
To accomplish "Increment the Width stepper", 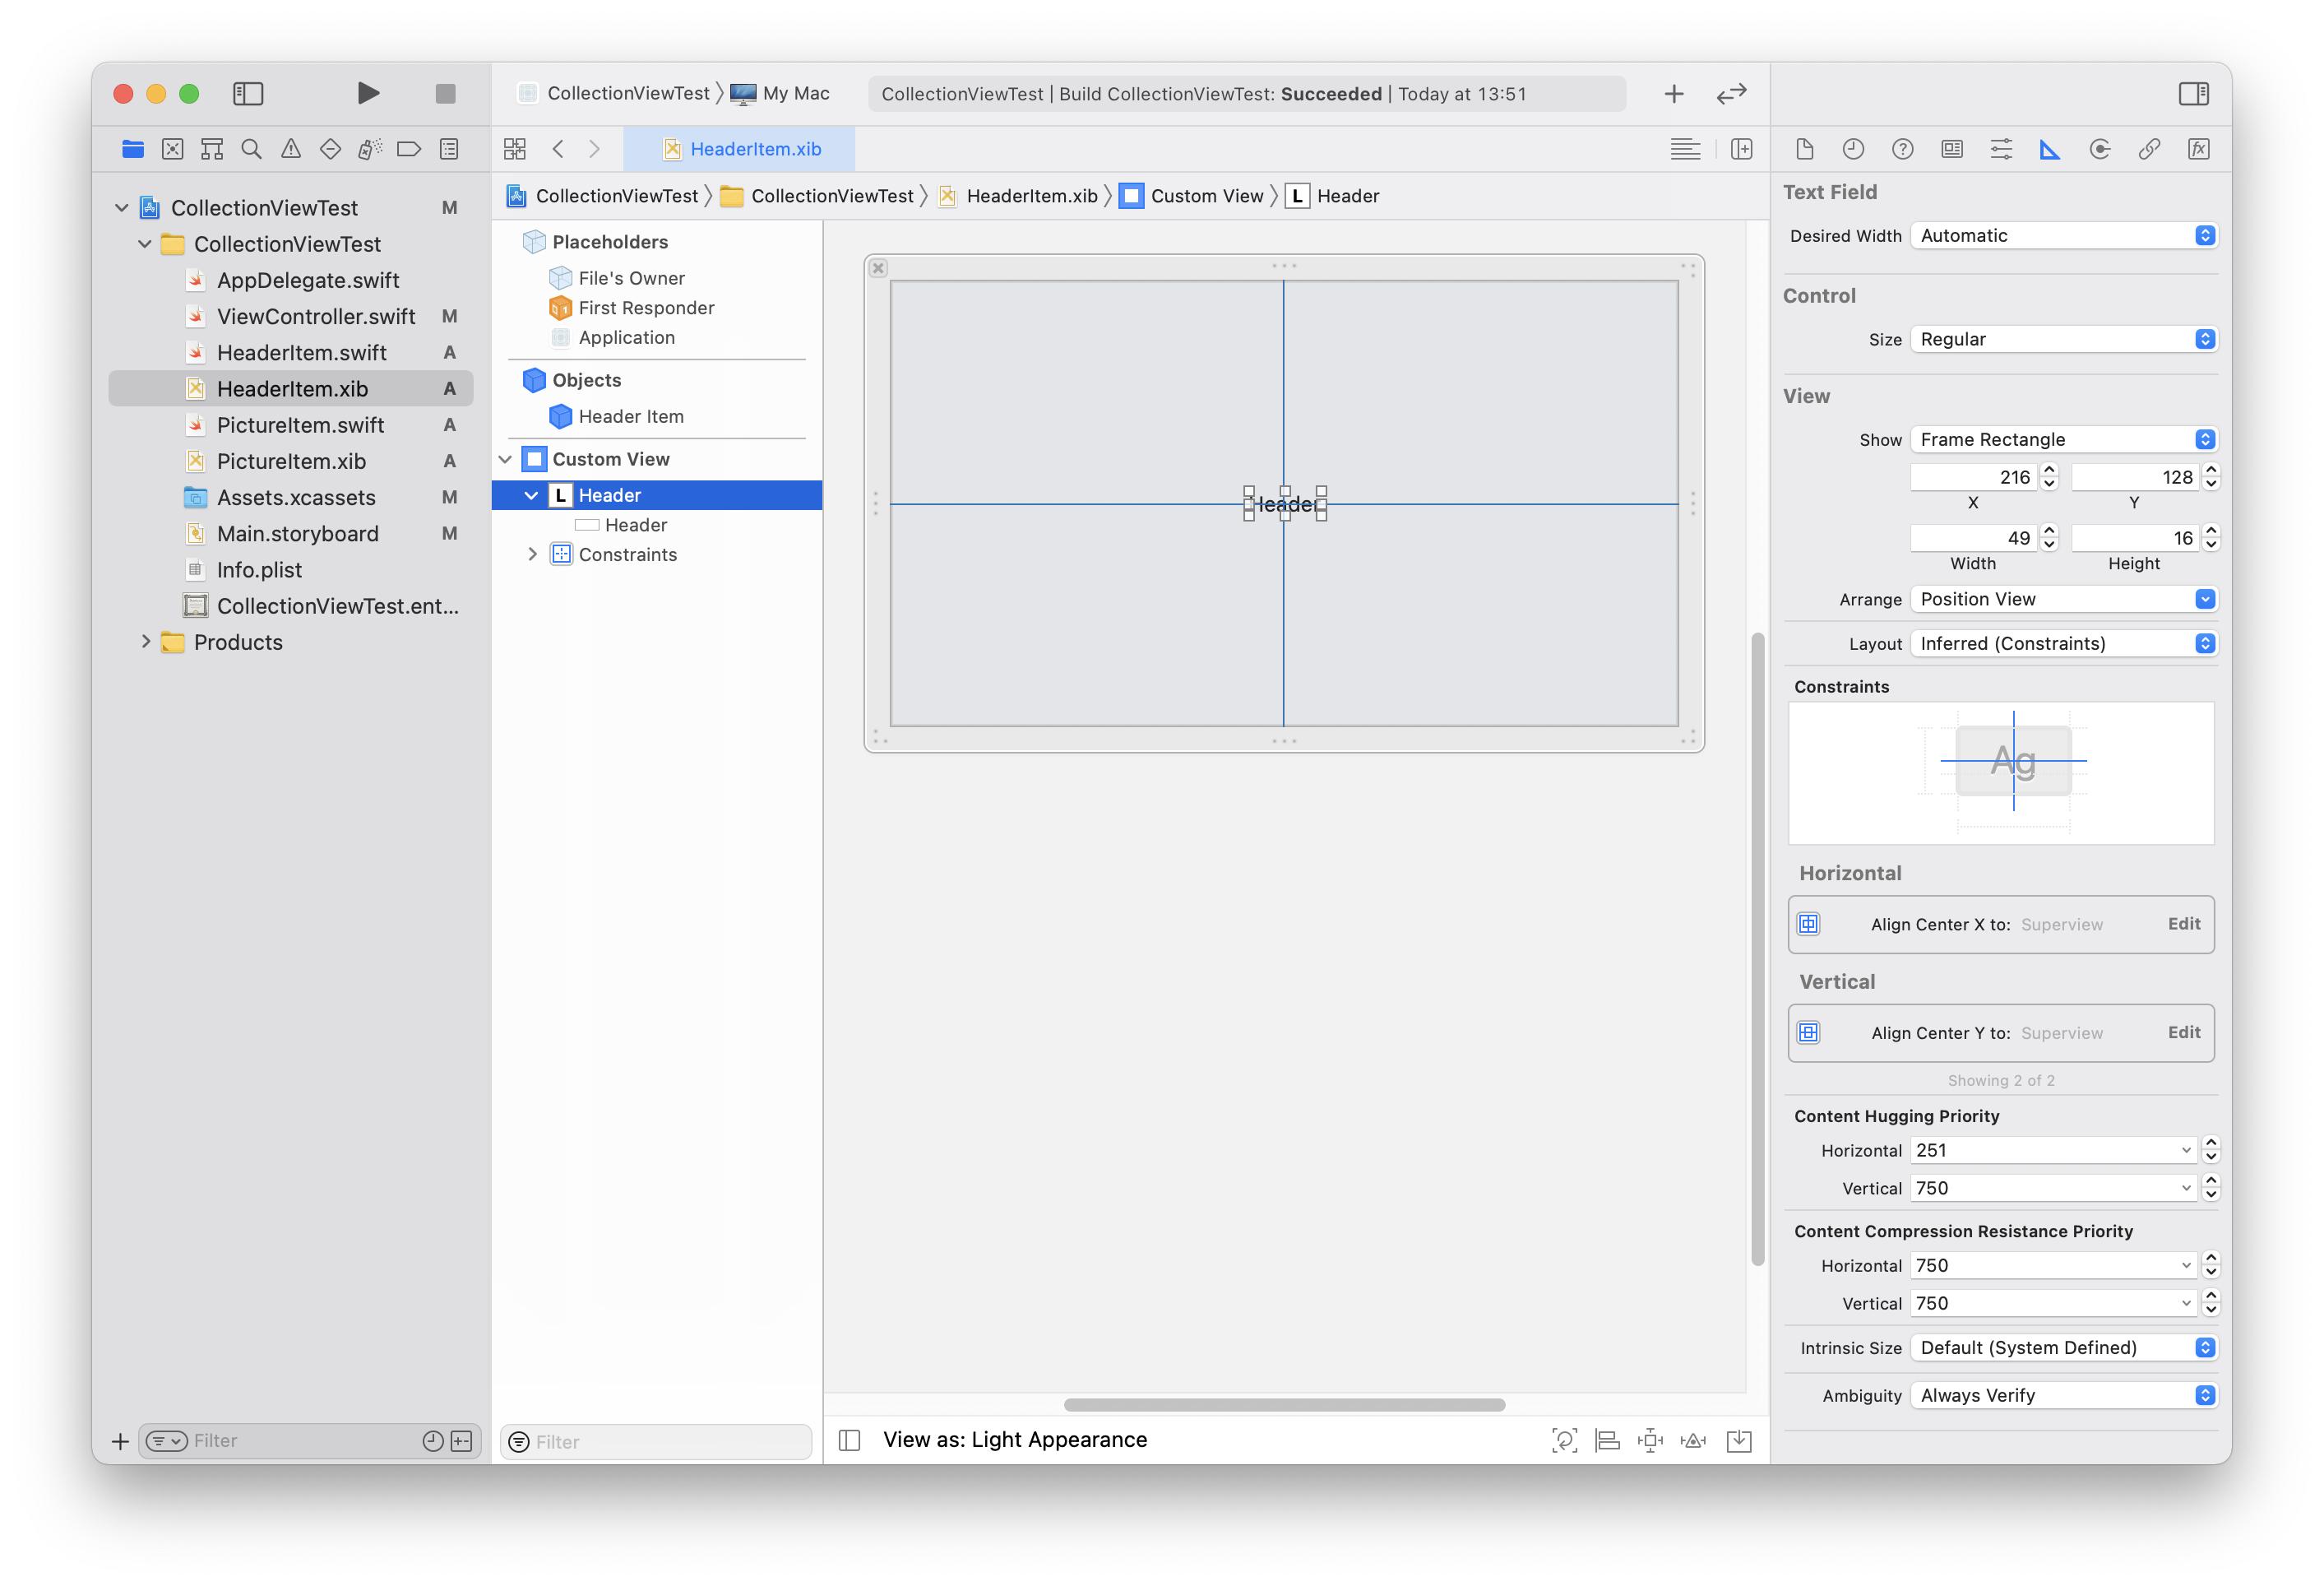I will (x=2049, y=531).
